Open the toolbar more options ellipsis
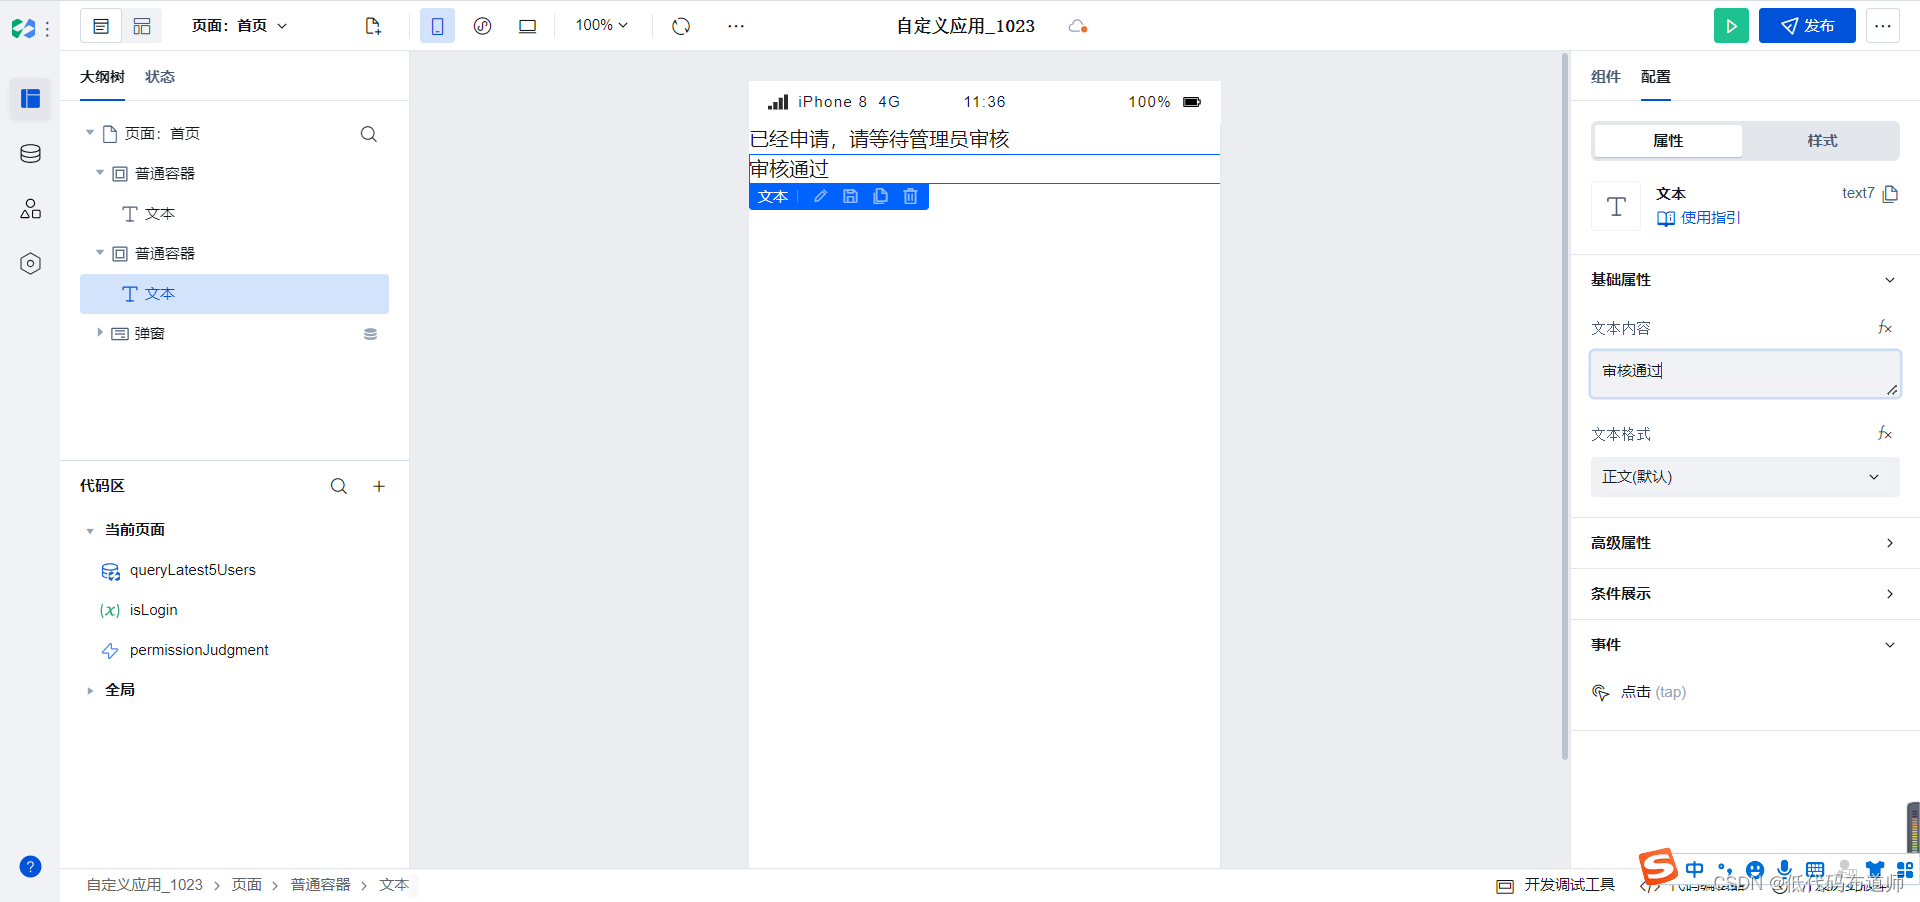This screenshot has width=1920, height=902. [x=736, y=26]
